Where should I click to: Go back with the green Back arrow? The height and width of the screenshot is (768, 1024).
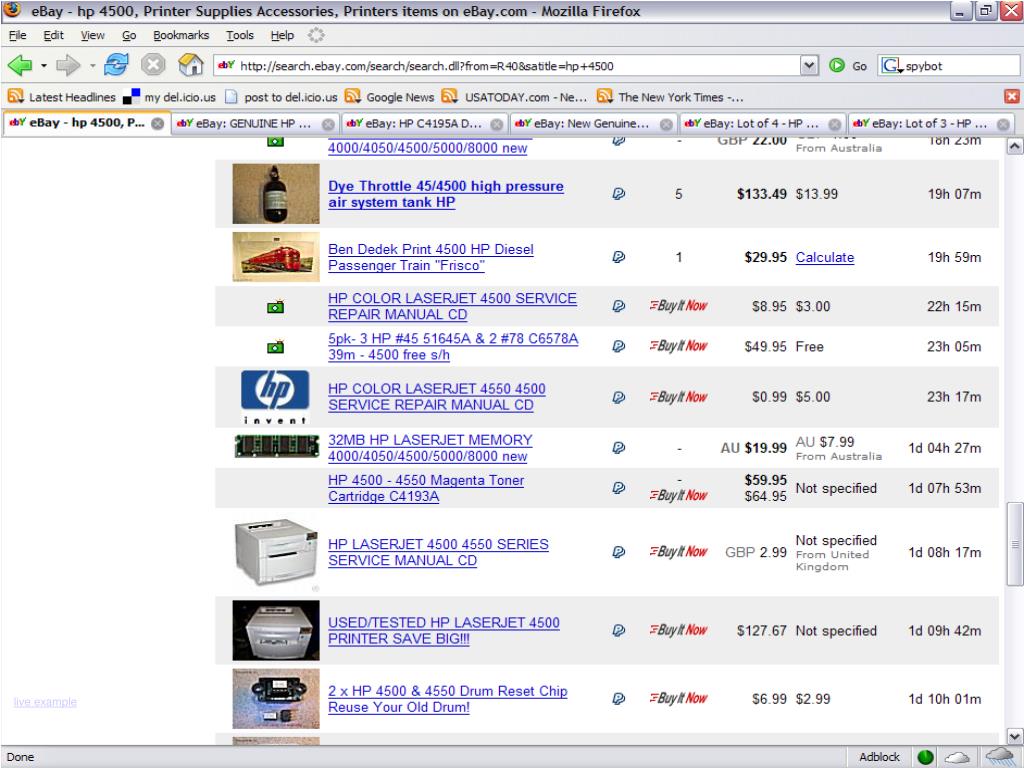(20, 65)
